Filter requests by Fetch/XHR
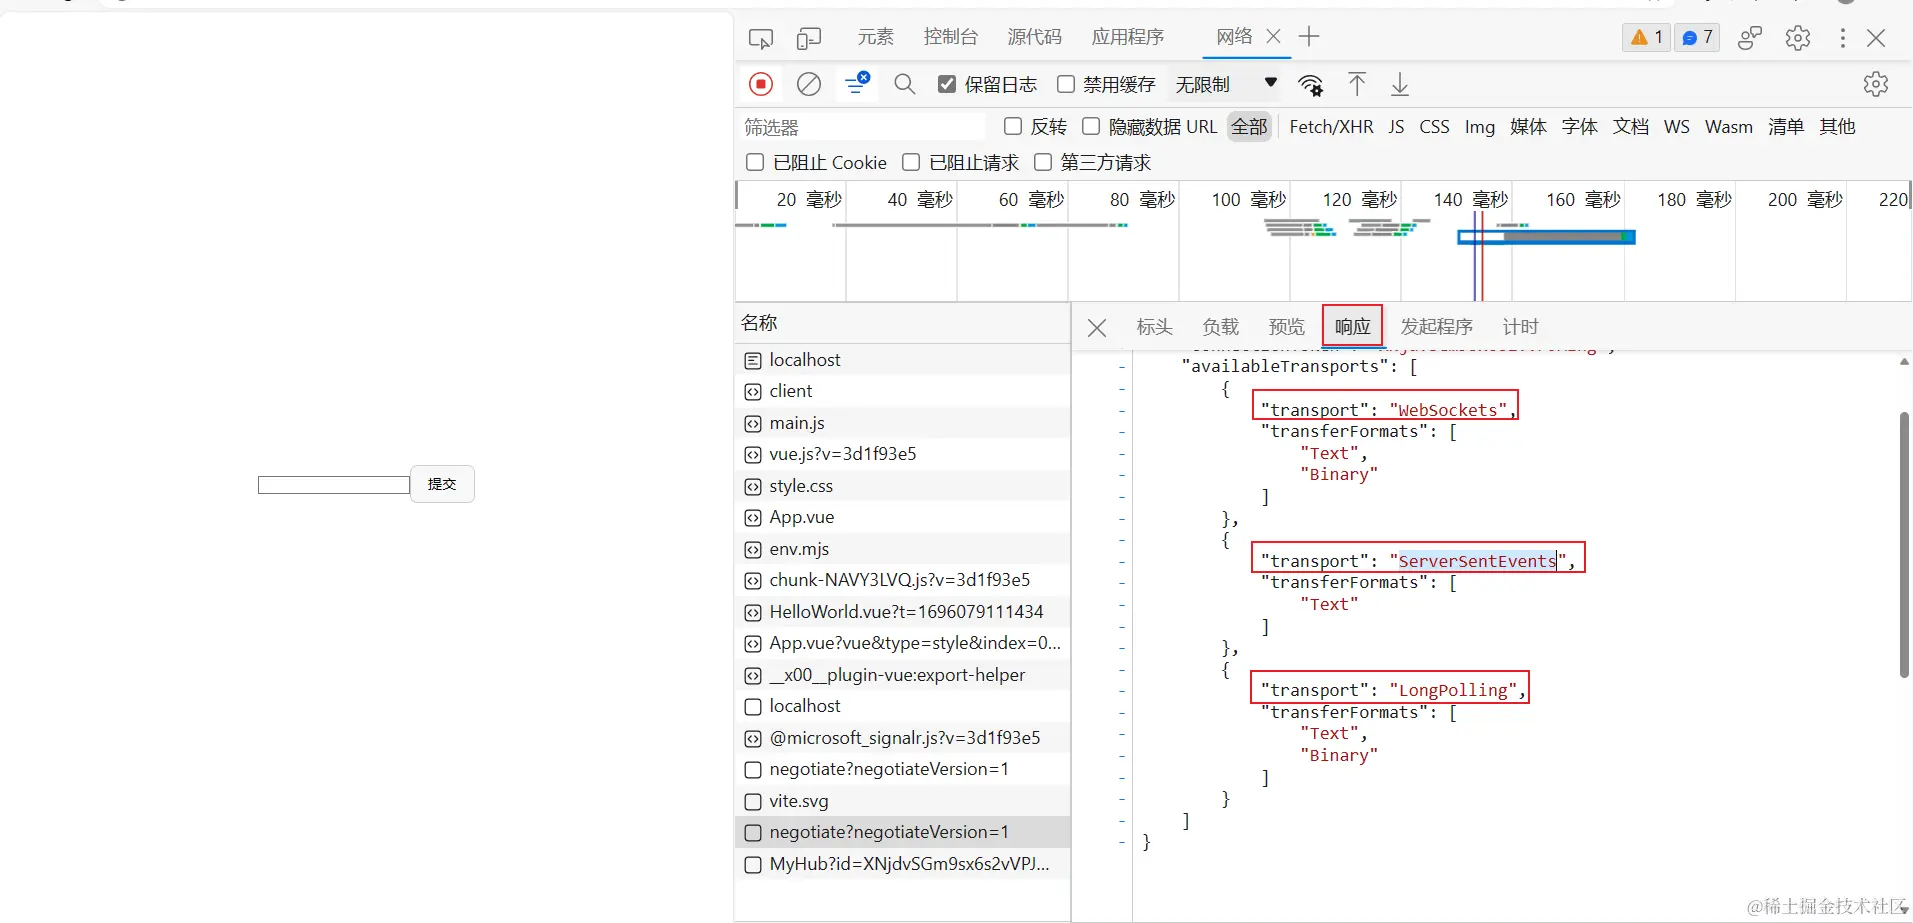The image size is (1913, 923). pos(1331,127)
